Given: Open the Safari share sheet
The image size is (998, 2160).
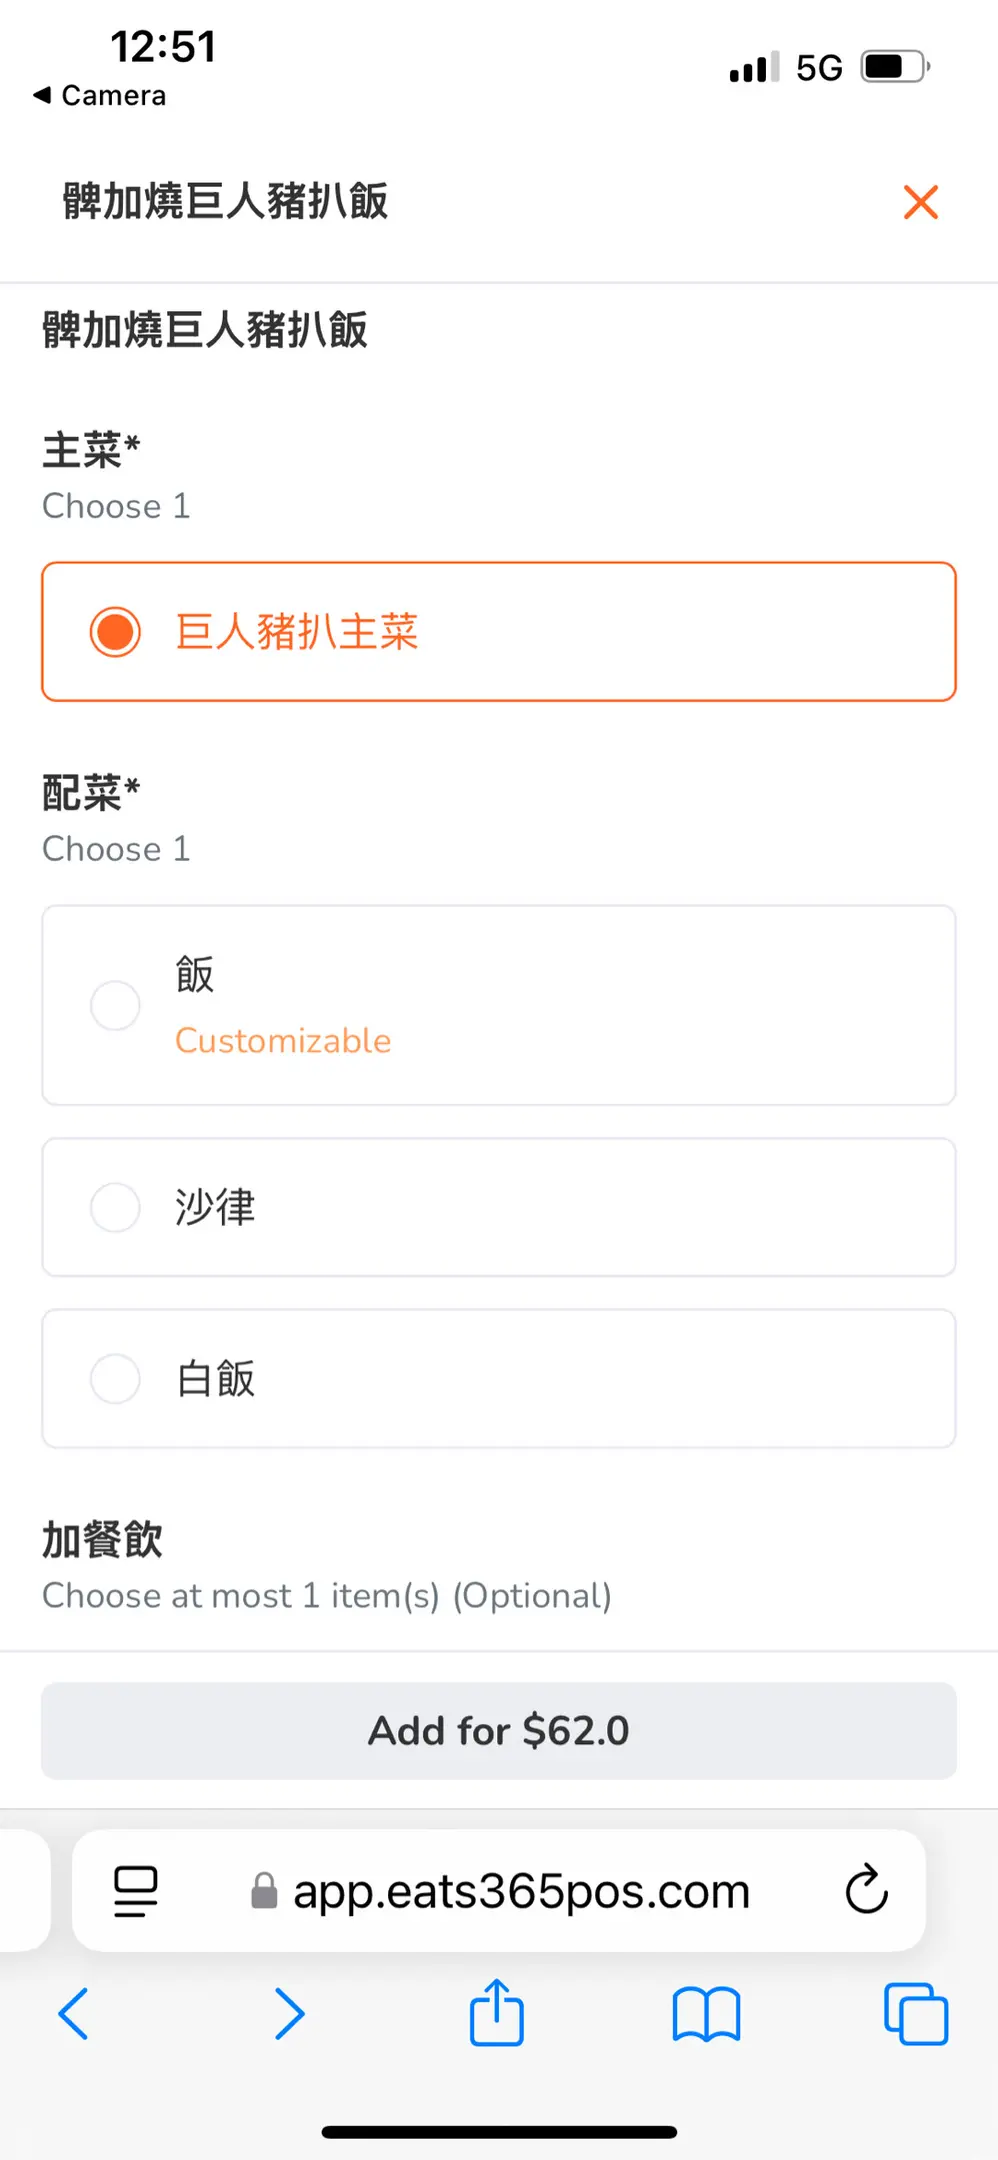Looking at the screenshot, I should click(497, 2012).
